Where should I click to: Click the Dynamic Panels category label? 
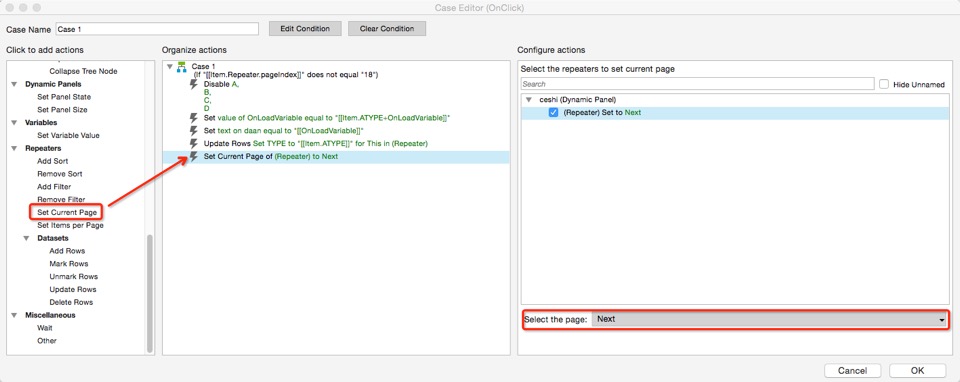click(x=53, y=84)
